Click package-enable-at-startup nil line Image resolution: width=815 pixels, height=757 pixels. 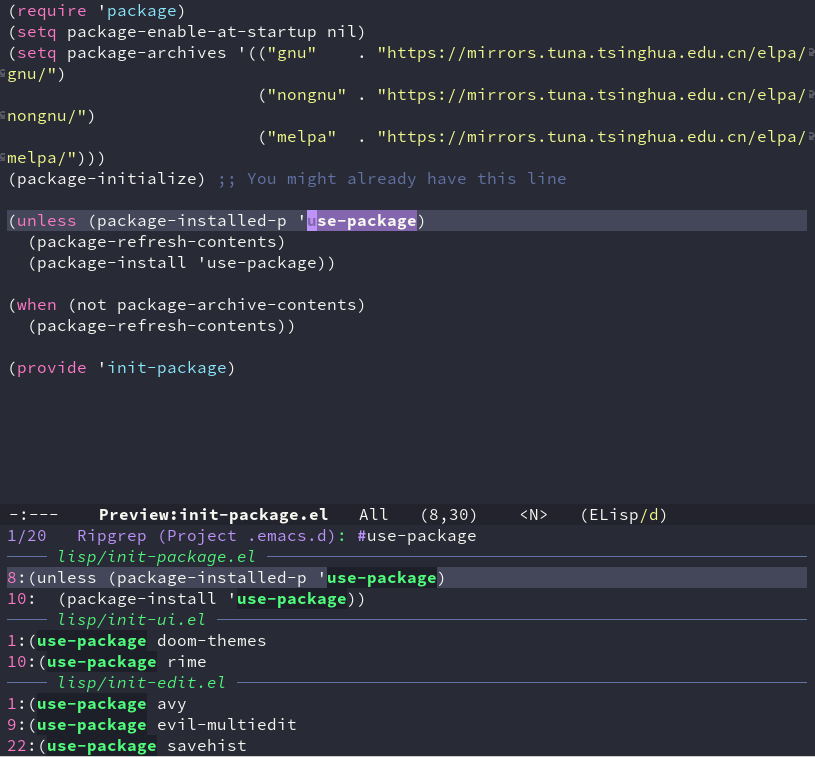point(186,32)
